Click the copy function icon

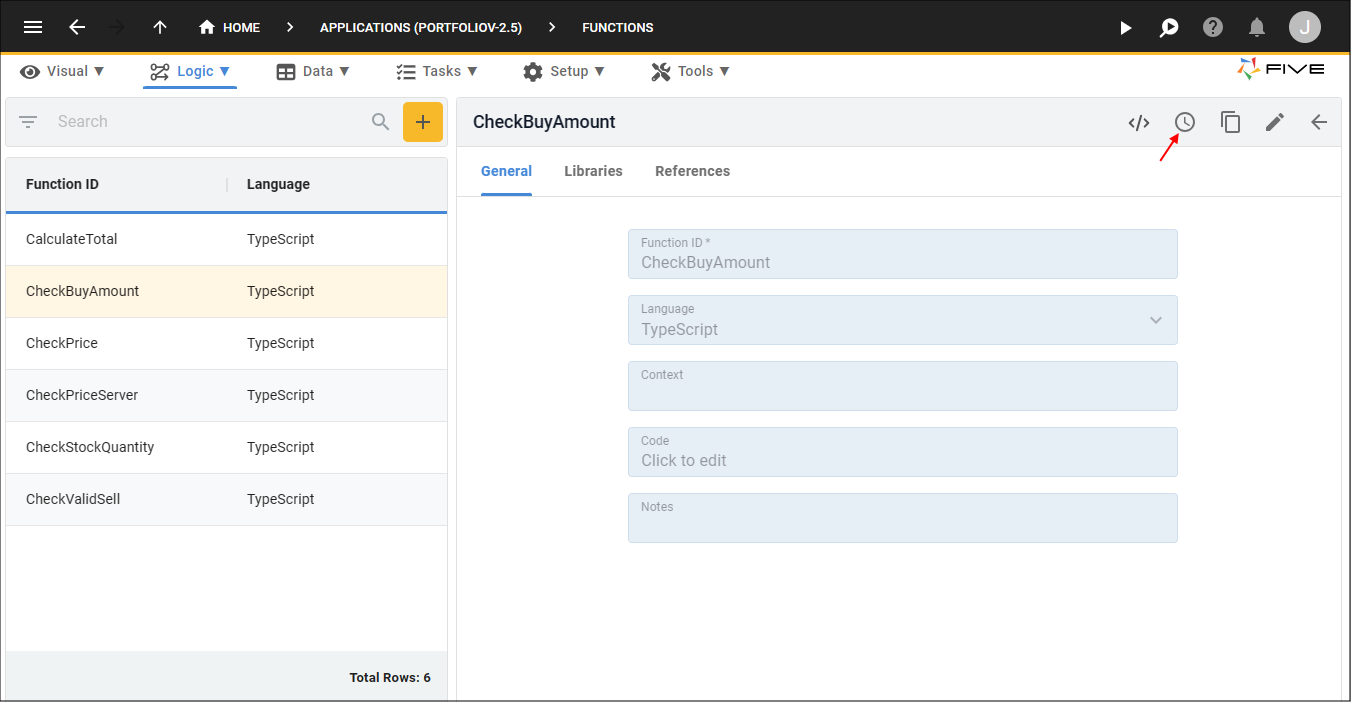coord(1231,122)
